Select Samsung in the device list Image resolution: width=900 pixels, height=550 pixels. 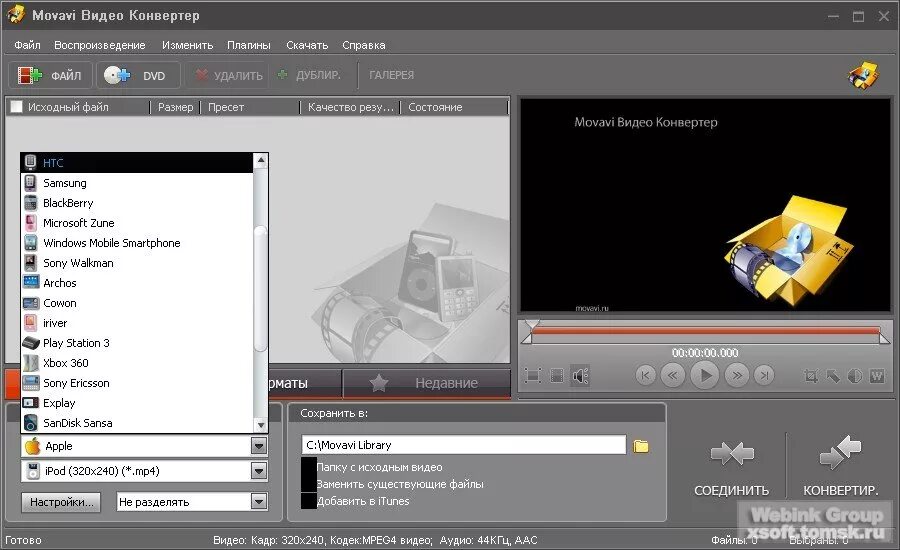(x=137, y=183)
